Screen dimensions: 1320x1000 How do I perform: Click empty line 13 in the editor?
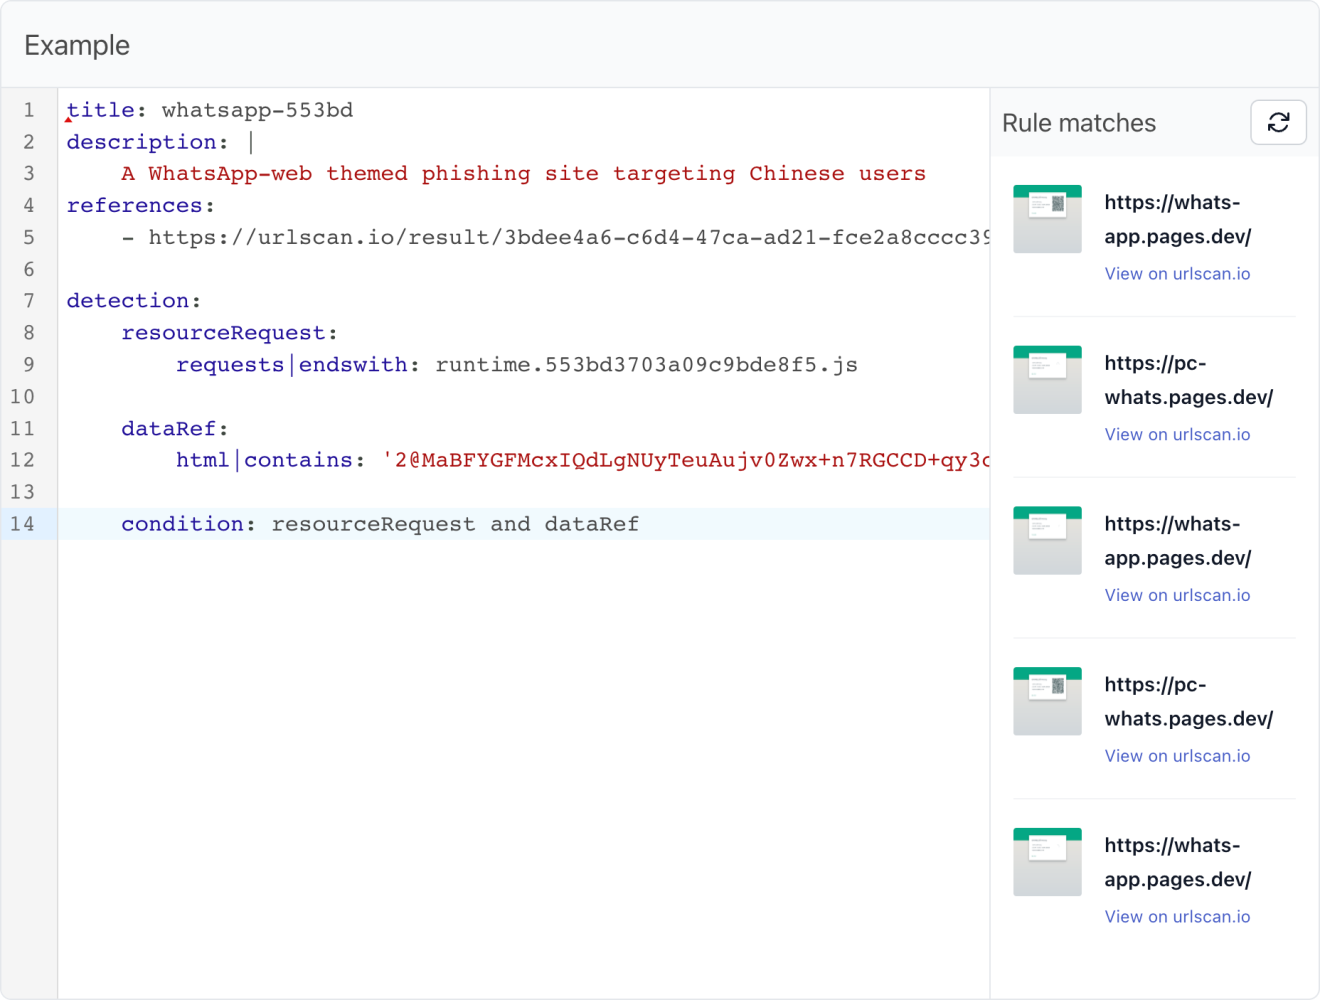click(x=524, y=492)
